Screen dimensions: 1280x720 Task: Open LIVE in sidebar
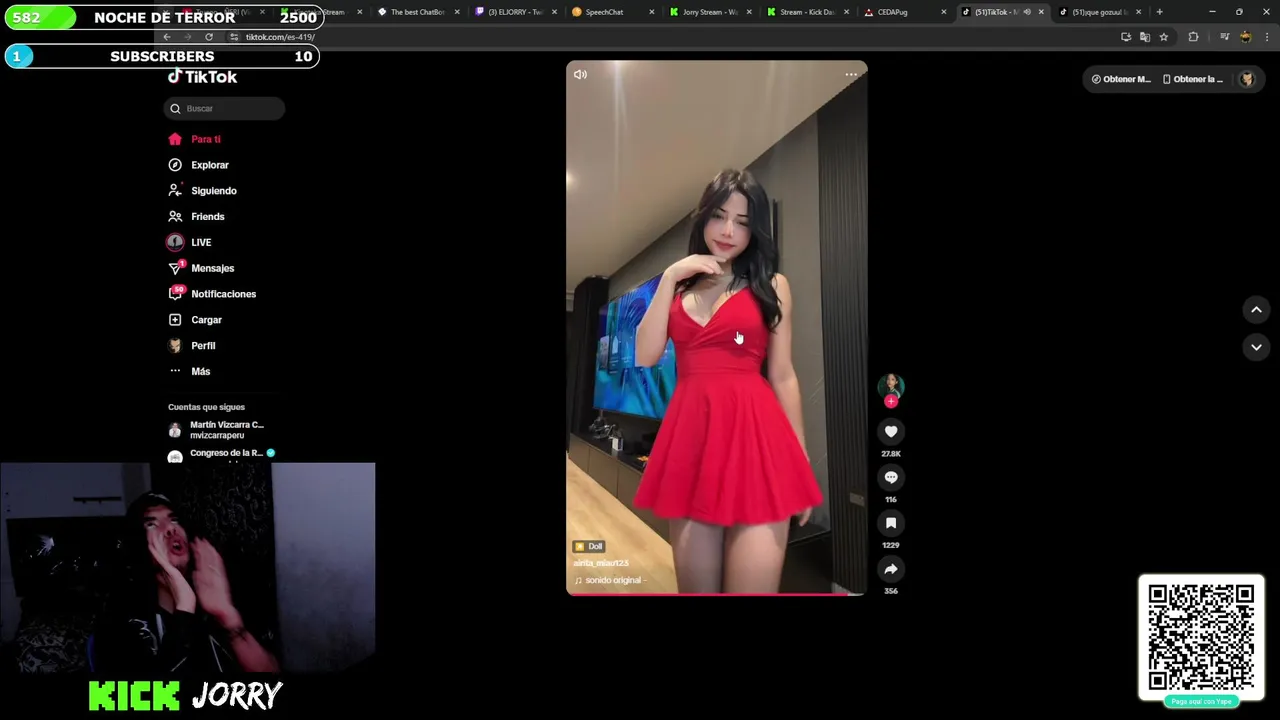coord(190,242)
